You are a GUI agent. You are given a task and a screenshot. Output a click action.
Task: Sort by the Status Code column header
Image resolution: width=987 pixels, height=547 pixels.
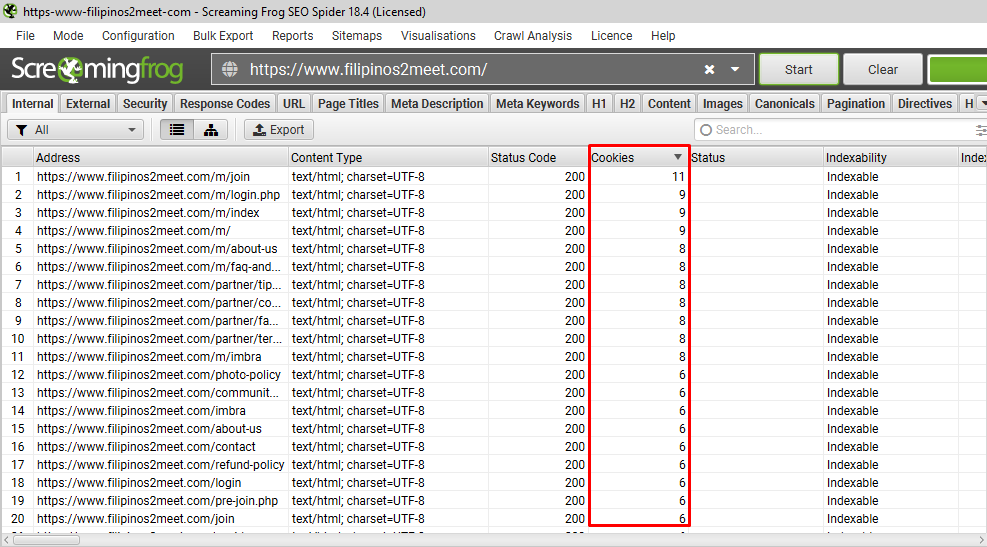pos(537,157)
